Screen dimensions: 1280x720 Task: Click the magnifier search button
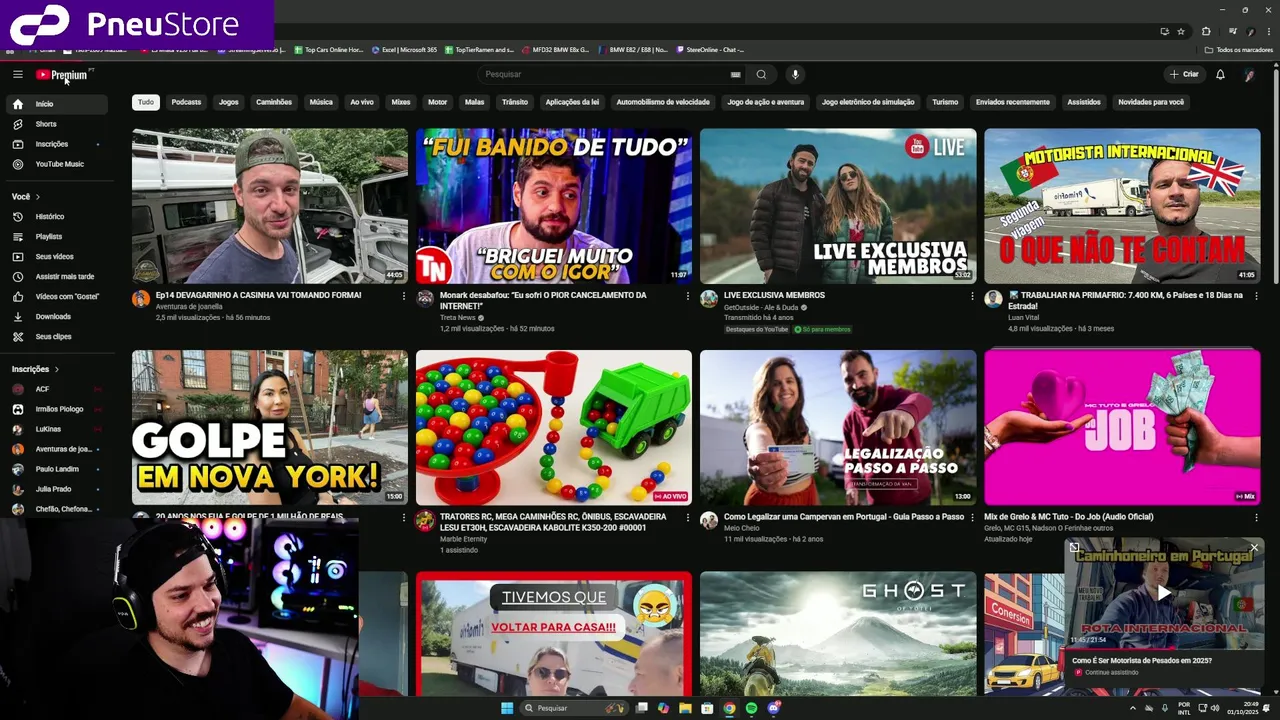761,74
